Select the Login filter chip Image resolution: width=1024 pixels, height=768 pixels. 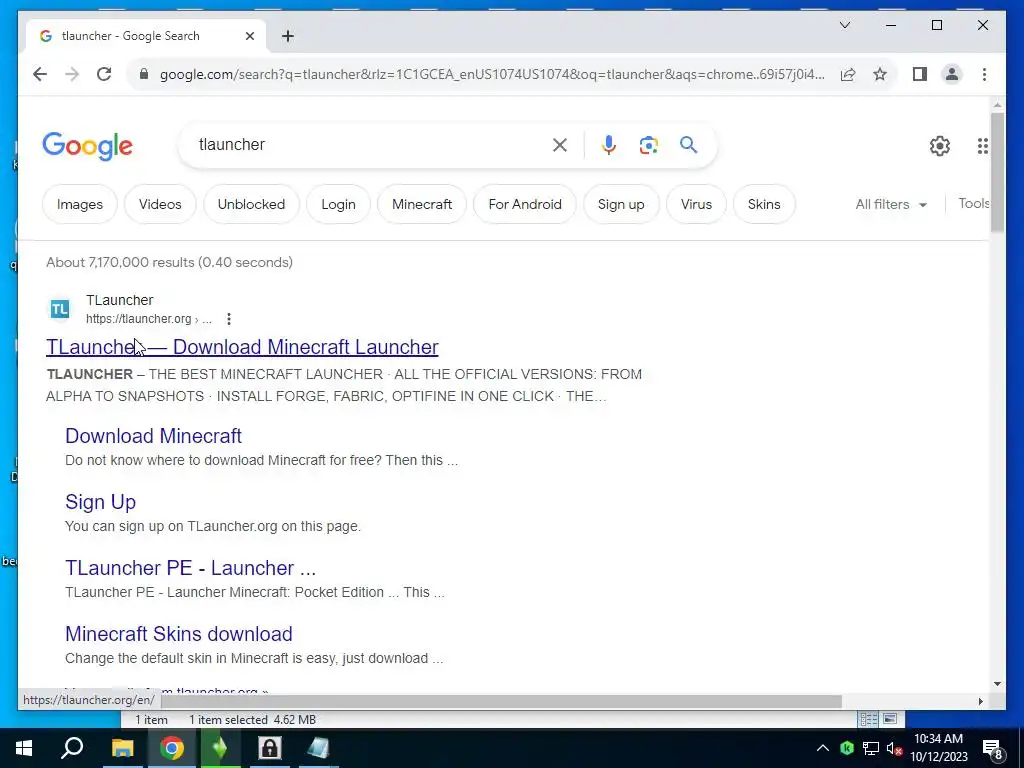(338, 204)
